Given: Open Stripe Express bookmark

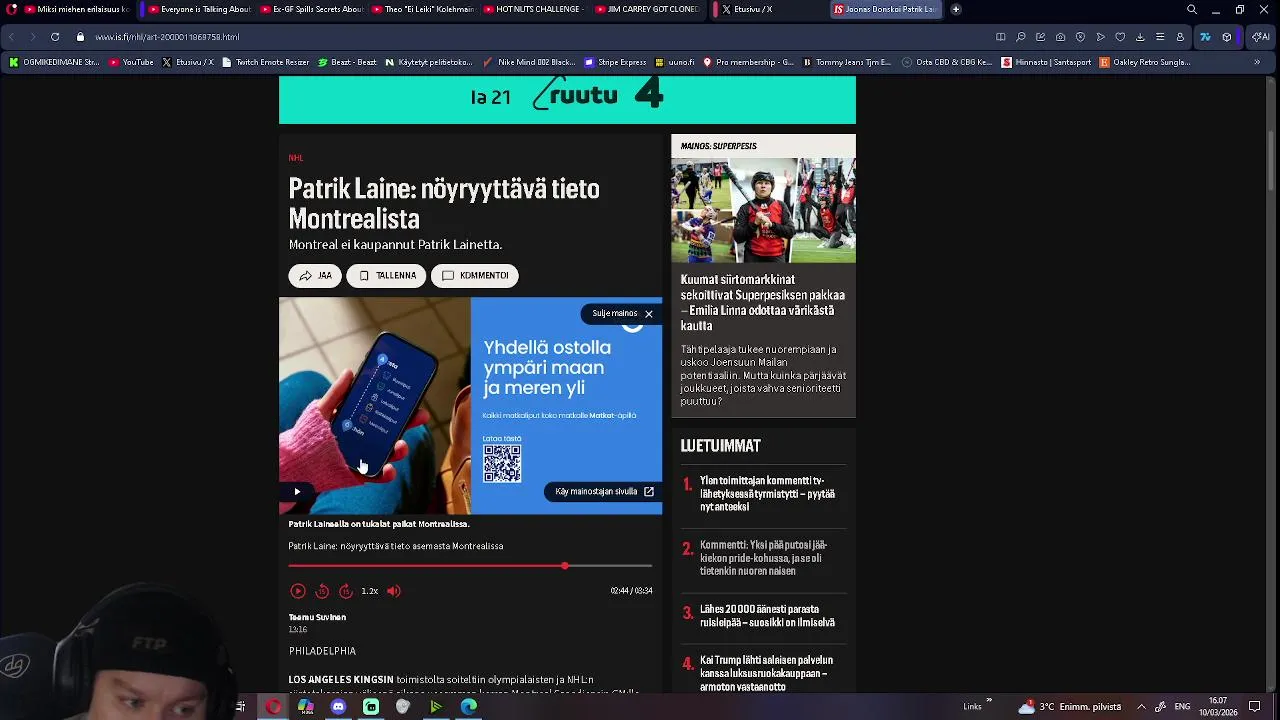Looking at the screenshot, I should point(615,62).
